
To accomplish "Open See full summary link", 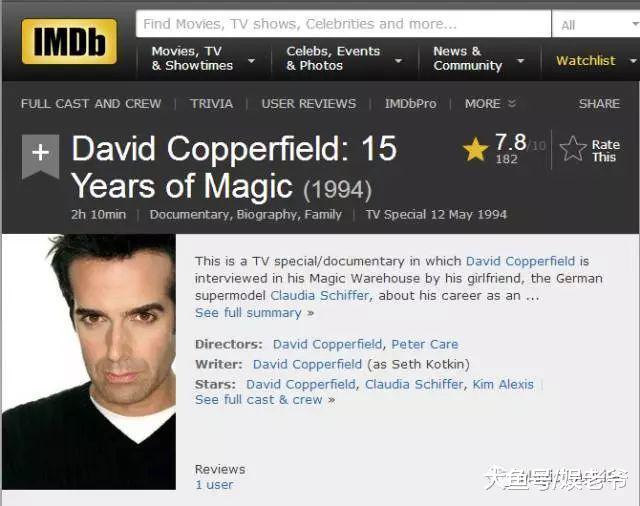I will [x=254, y=313].
